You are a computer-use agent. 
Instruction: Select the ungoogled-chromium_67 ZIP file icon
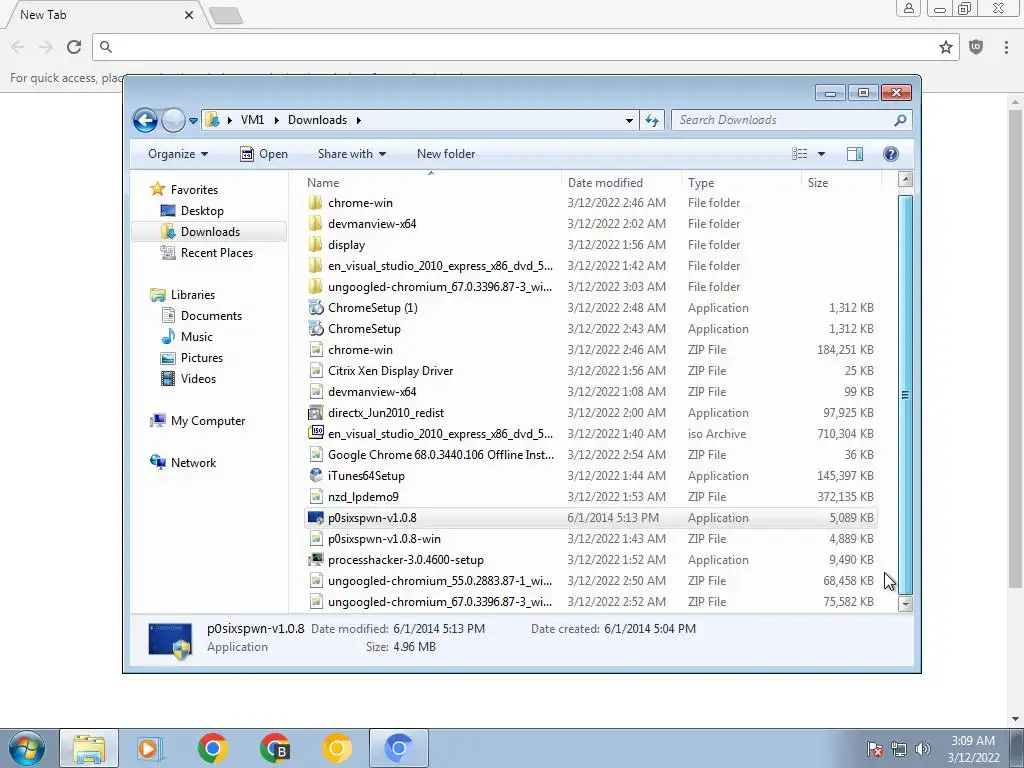click(x=315, y=601)
